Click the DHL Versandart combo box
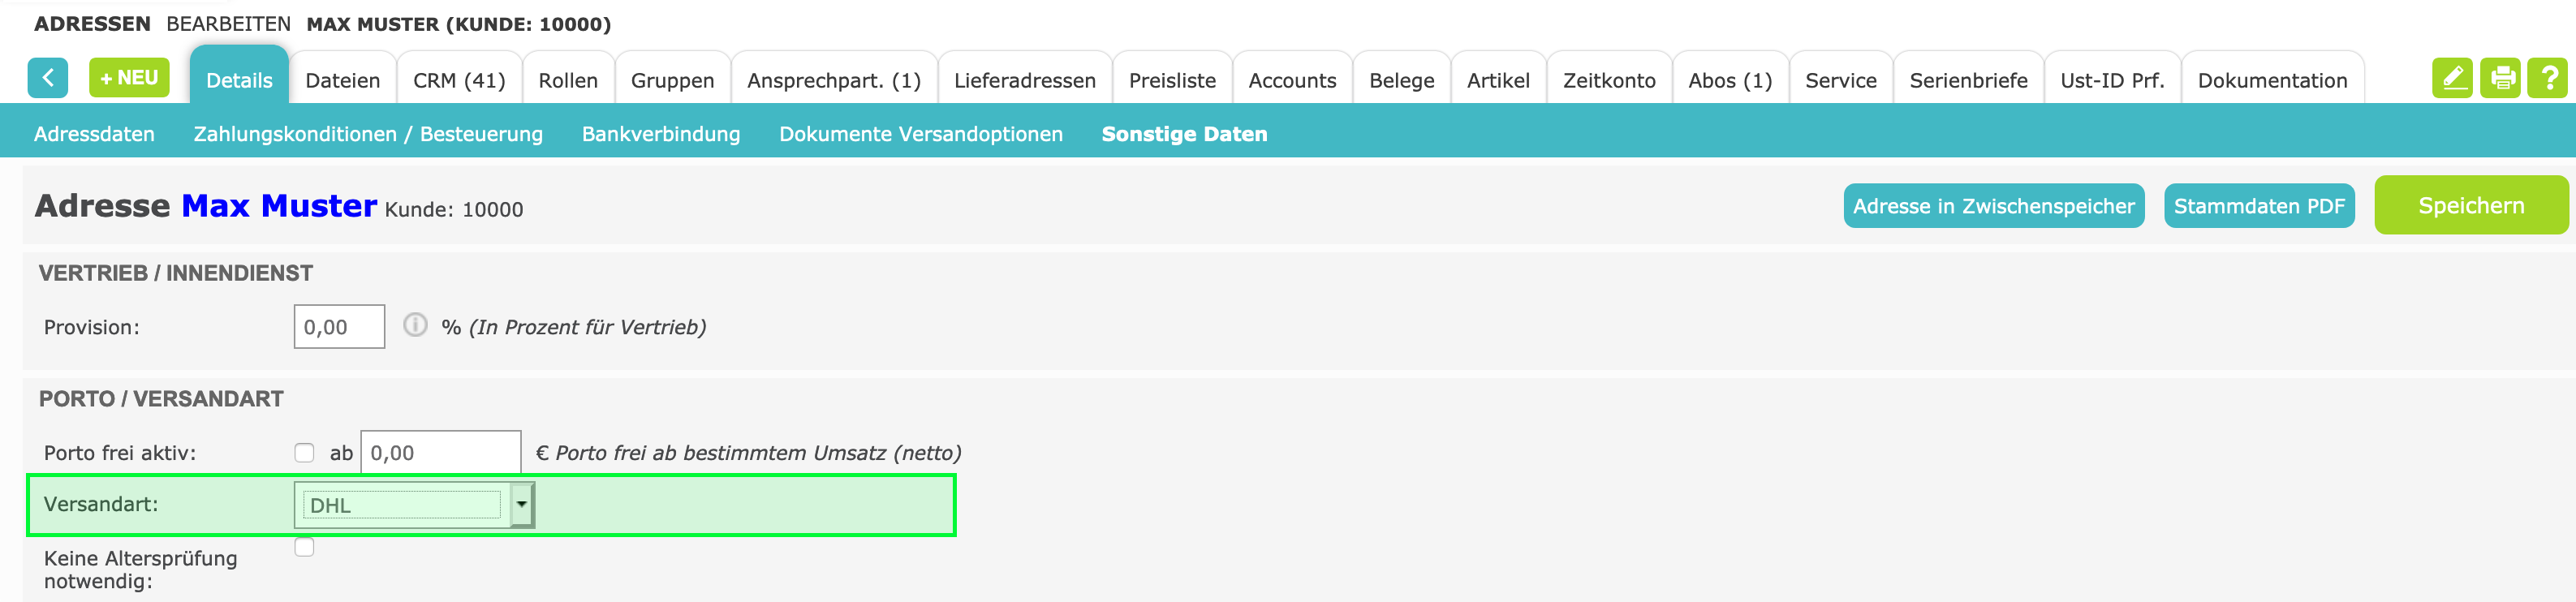The width and height of the screenshot is (2576, 602). click(402, 505)
